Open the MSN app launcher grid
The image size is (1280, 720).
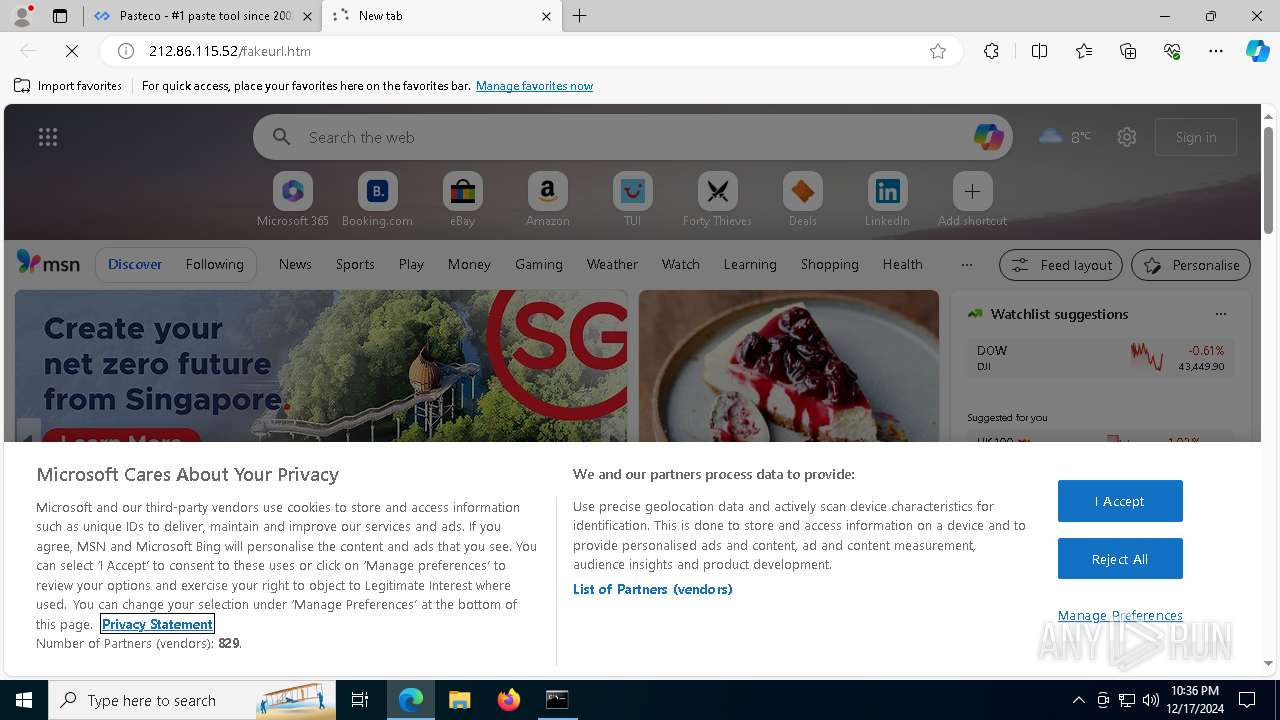pos(48,137)
